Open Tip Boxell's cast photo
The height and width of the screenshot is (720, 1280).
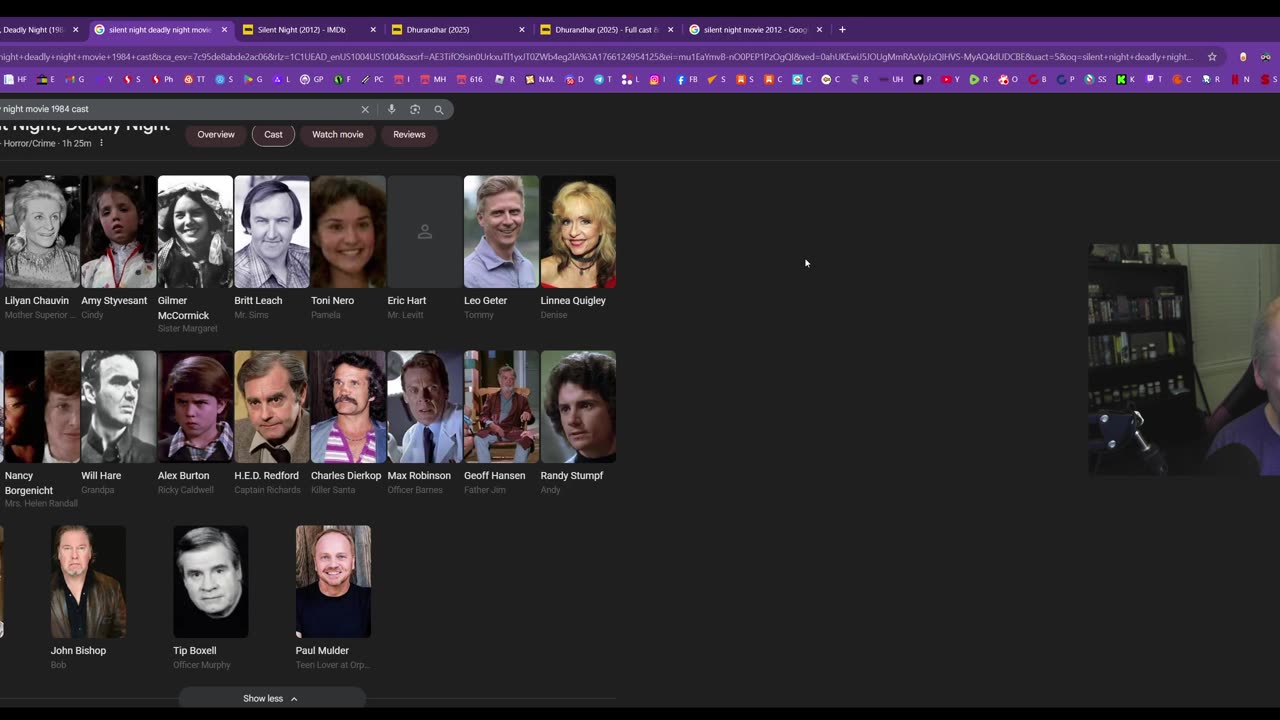click(x=210, y=582)
